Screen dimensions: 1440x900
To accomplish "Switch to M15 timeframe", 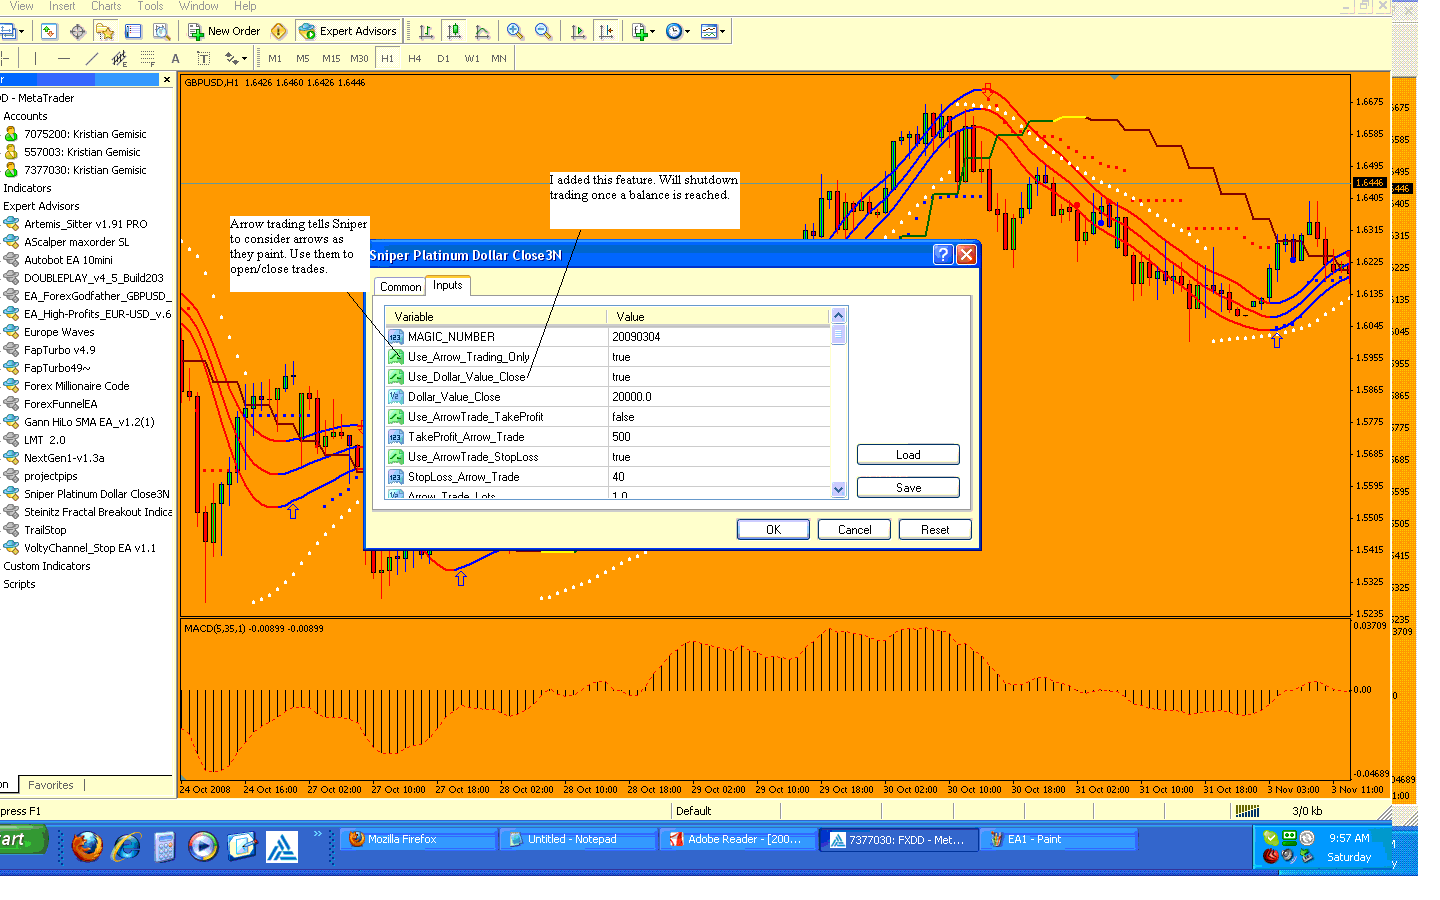I will pos(331,59).
